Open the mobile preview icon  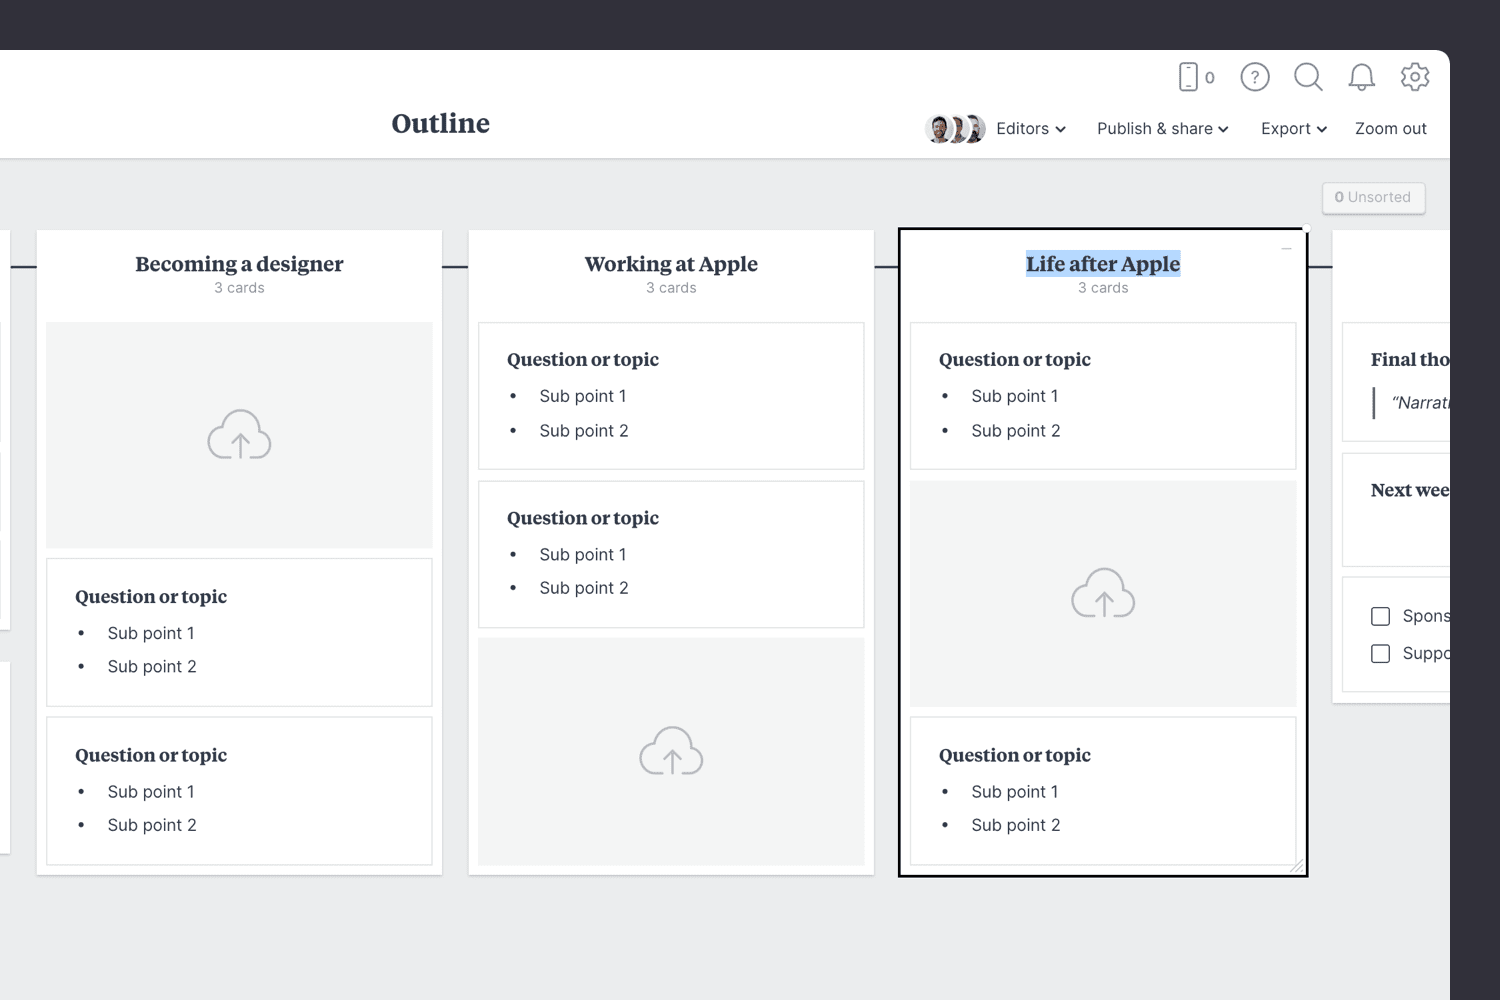click(x=1190, y=76)
